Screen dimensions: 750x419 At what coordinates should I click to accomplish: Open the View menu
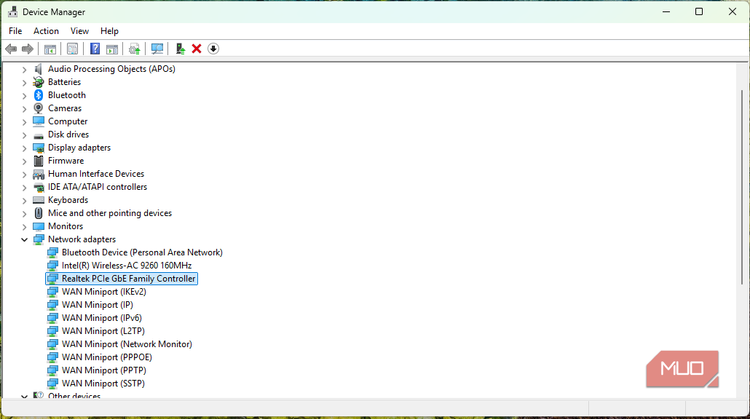pyautogui.click(x=79, y=31)
